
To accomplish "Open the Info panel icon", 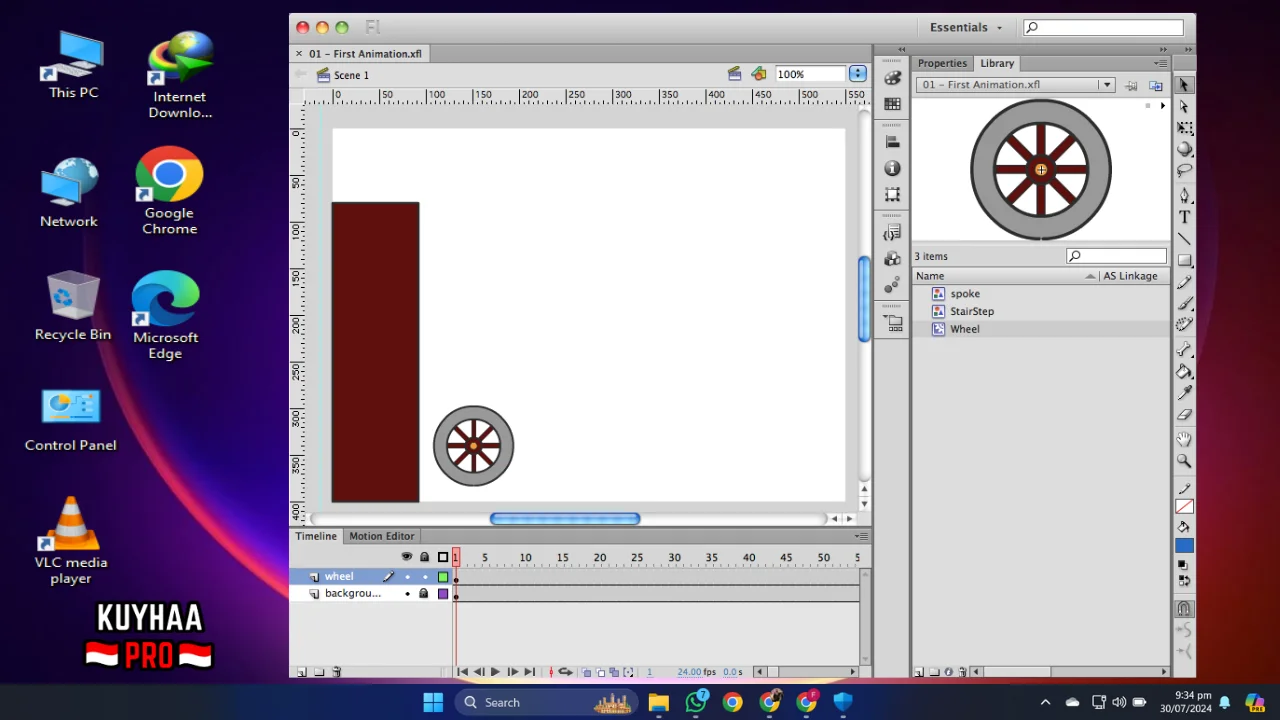I will [x=892, y=169].
